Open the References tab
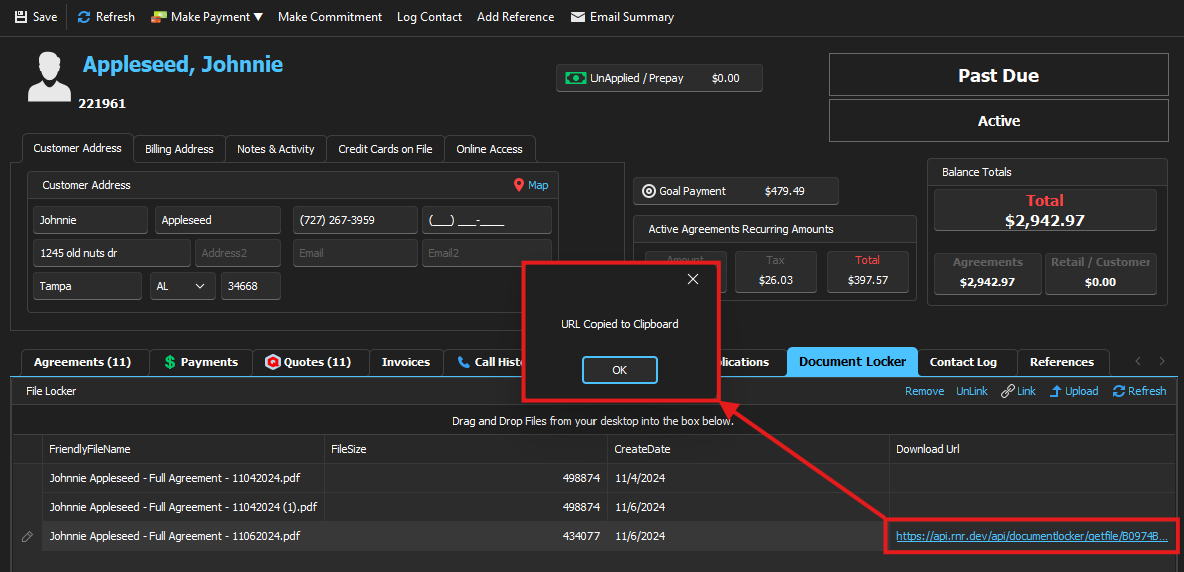1184x572 pixels. (x=1062, y=362)
